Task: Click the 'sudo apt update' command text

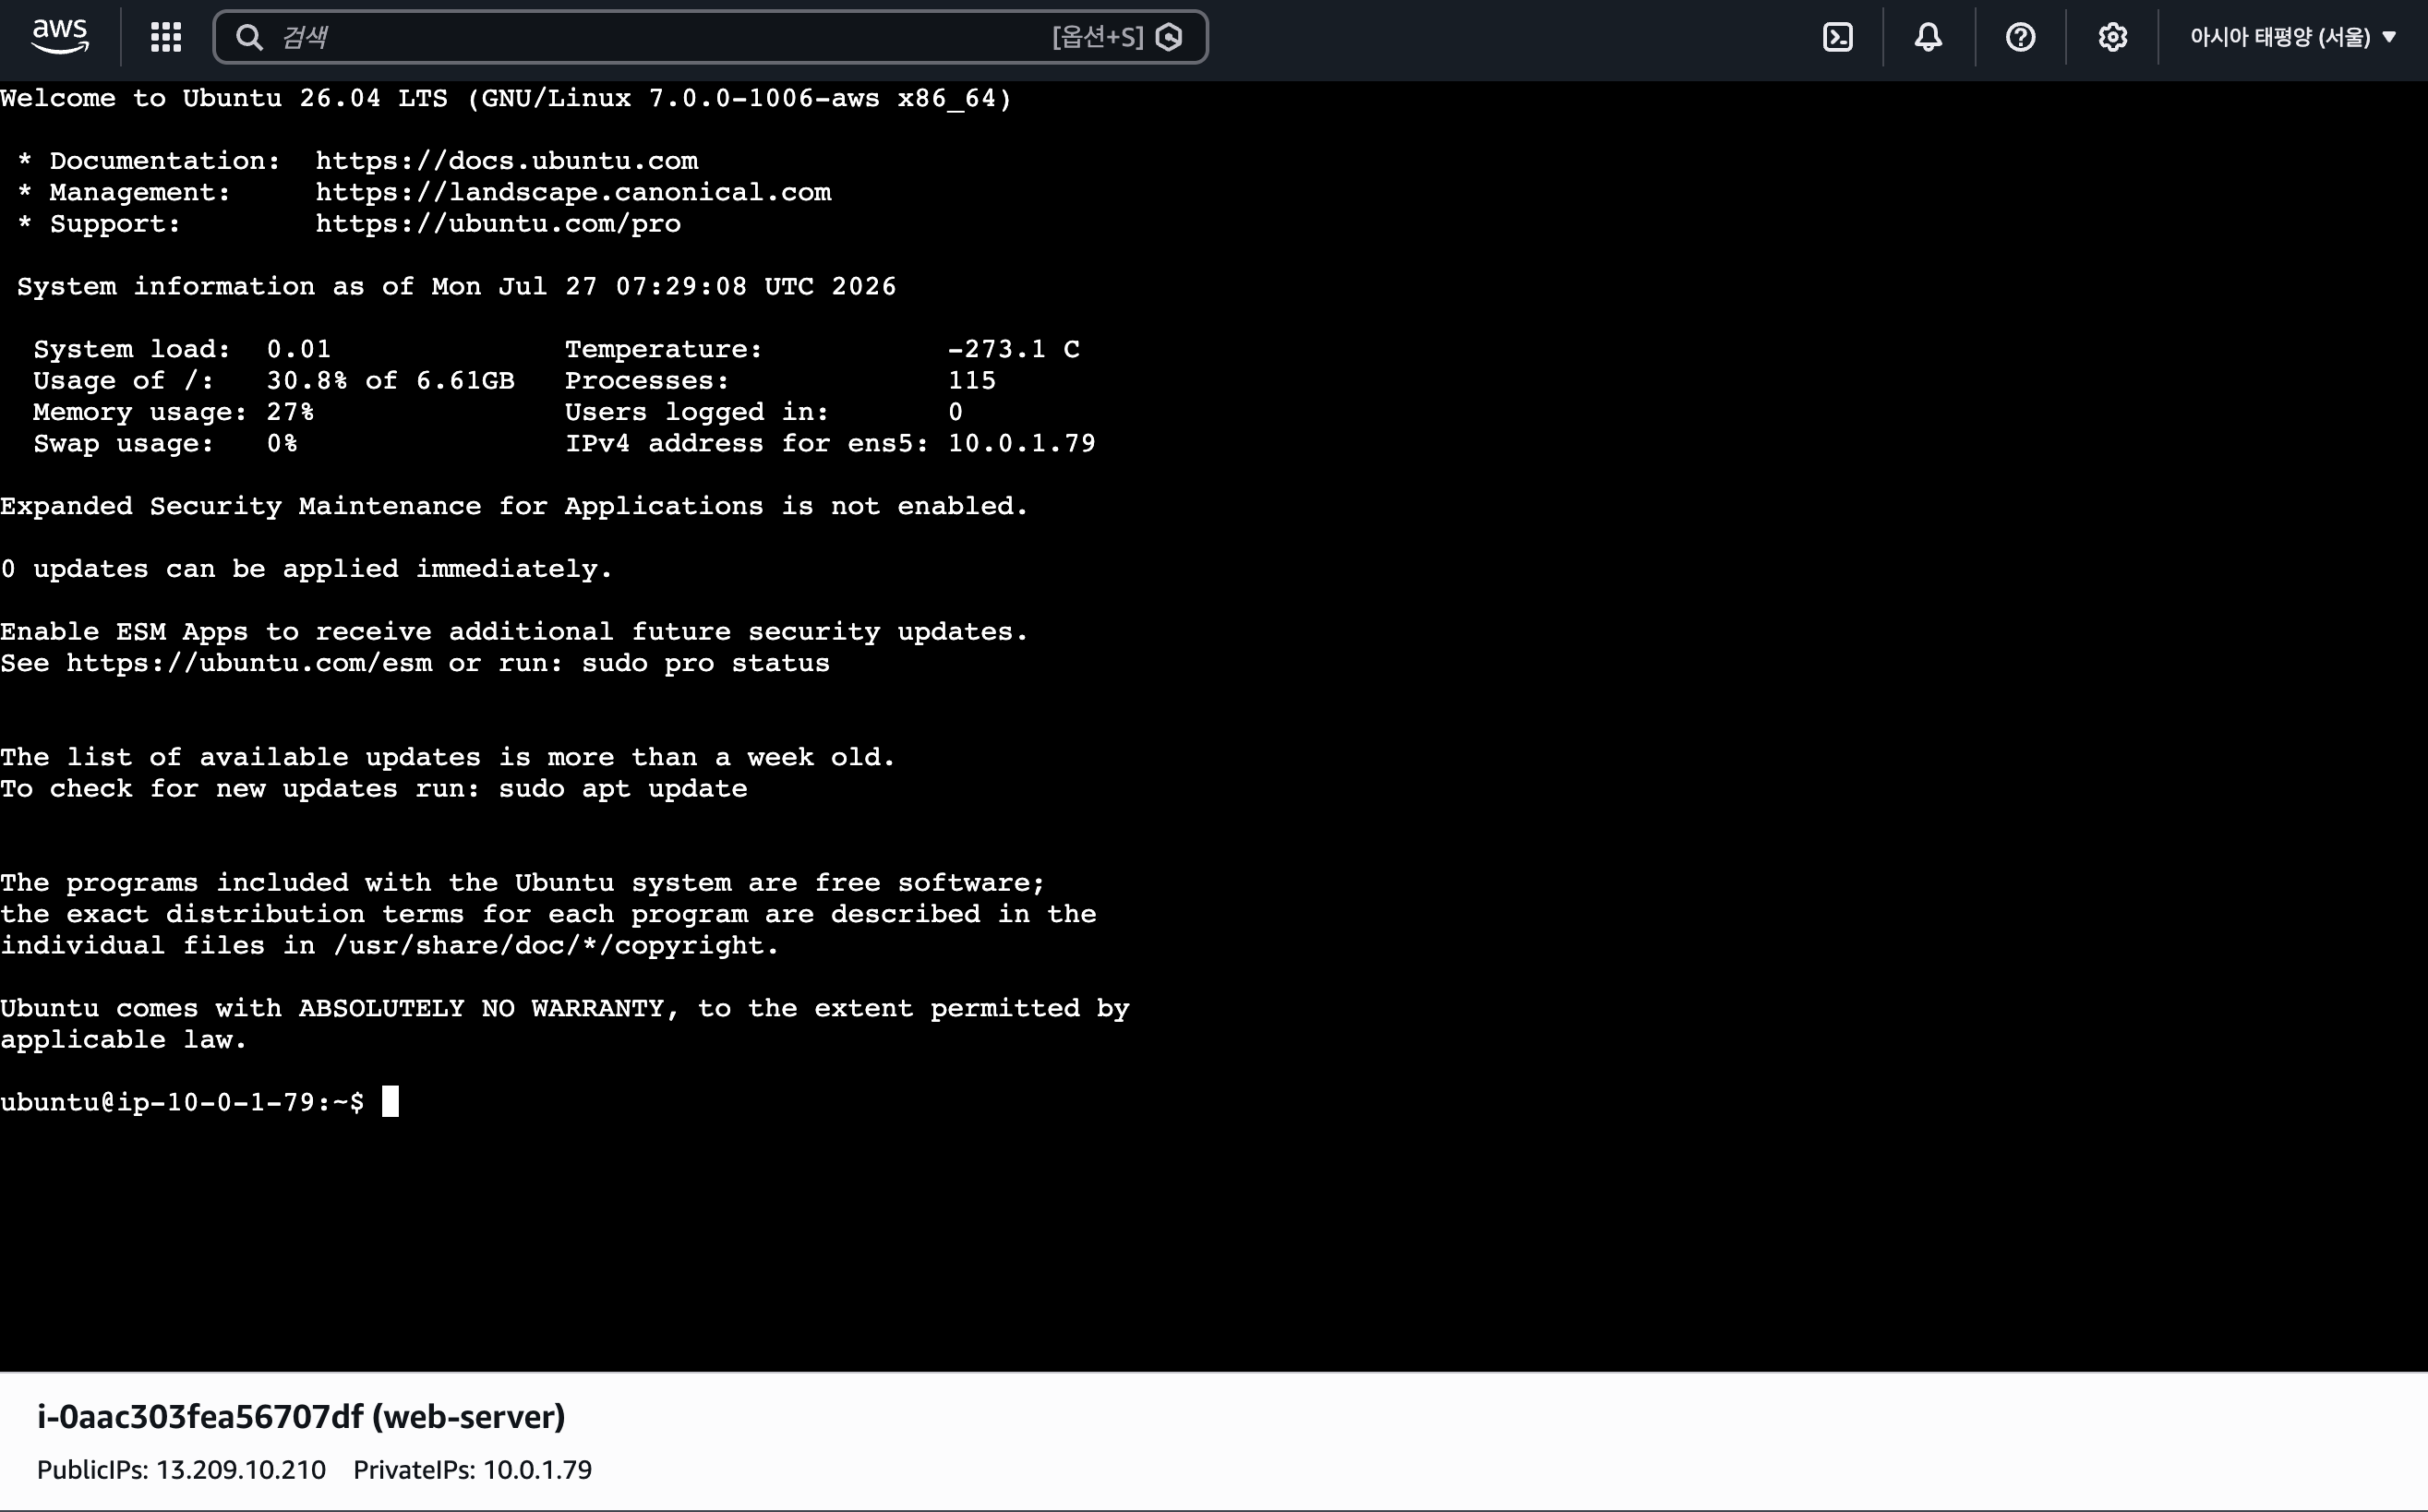Action: [623, 789]
